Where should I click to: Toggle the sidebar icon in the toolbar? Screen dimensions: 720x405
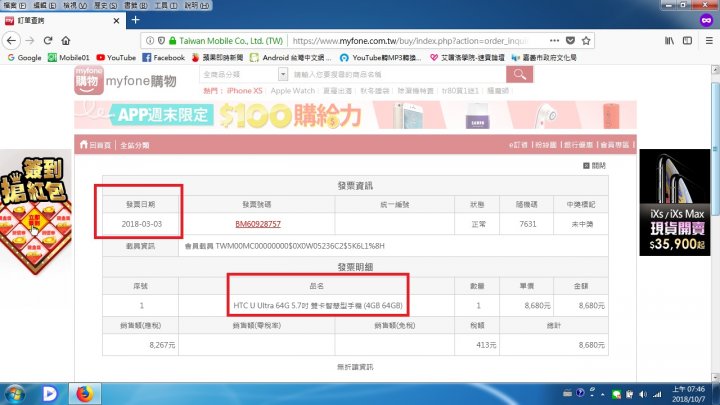point(687,40)
